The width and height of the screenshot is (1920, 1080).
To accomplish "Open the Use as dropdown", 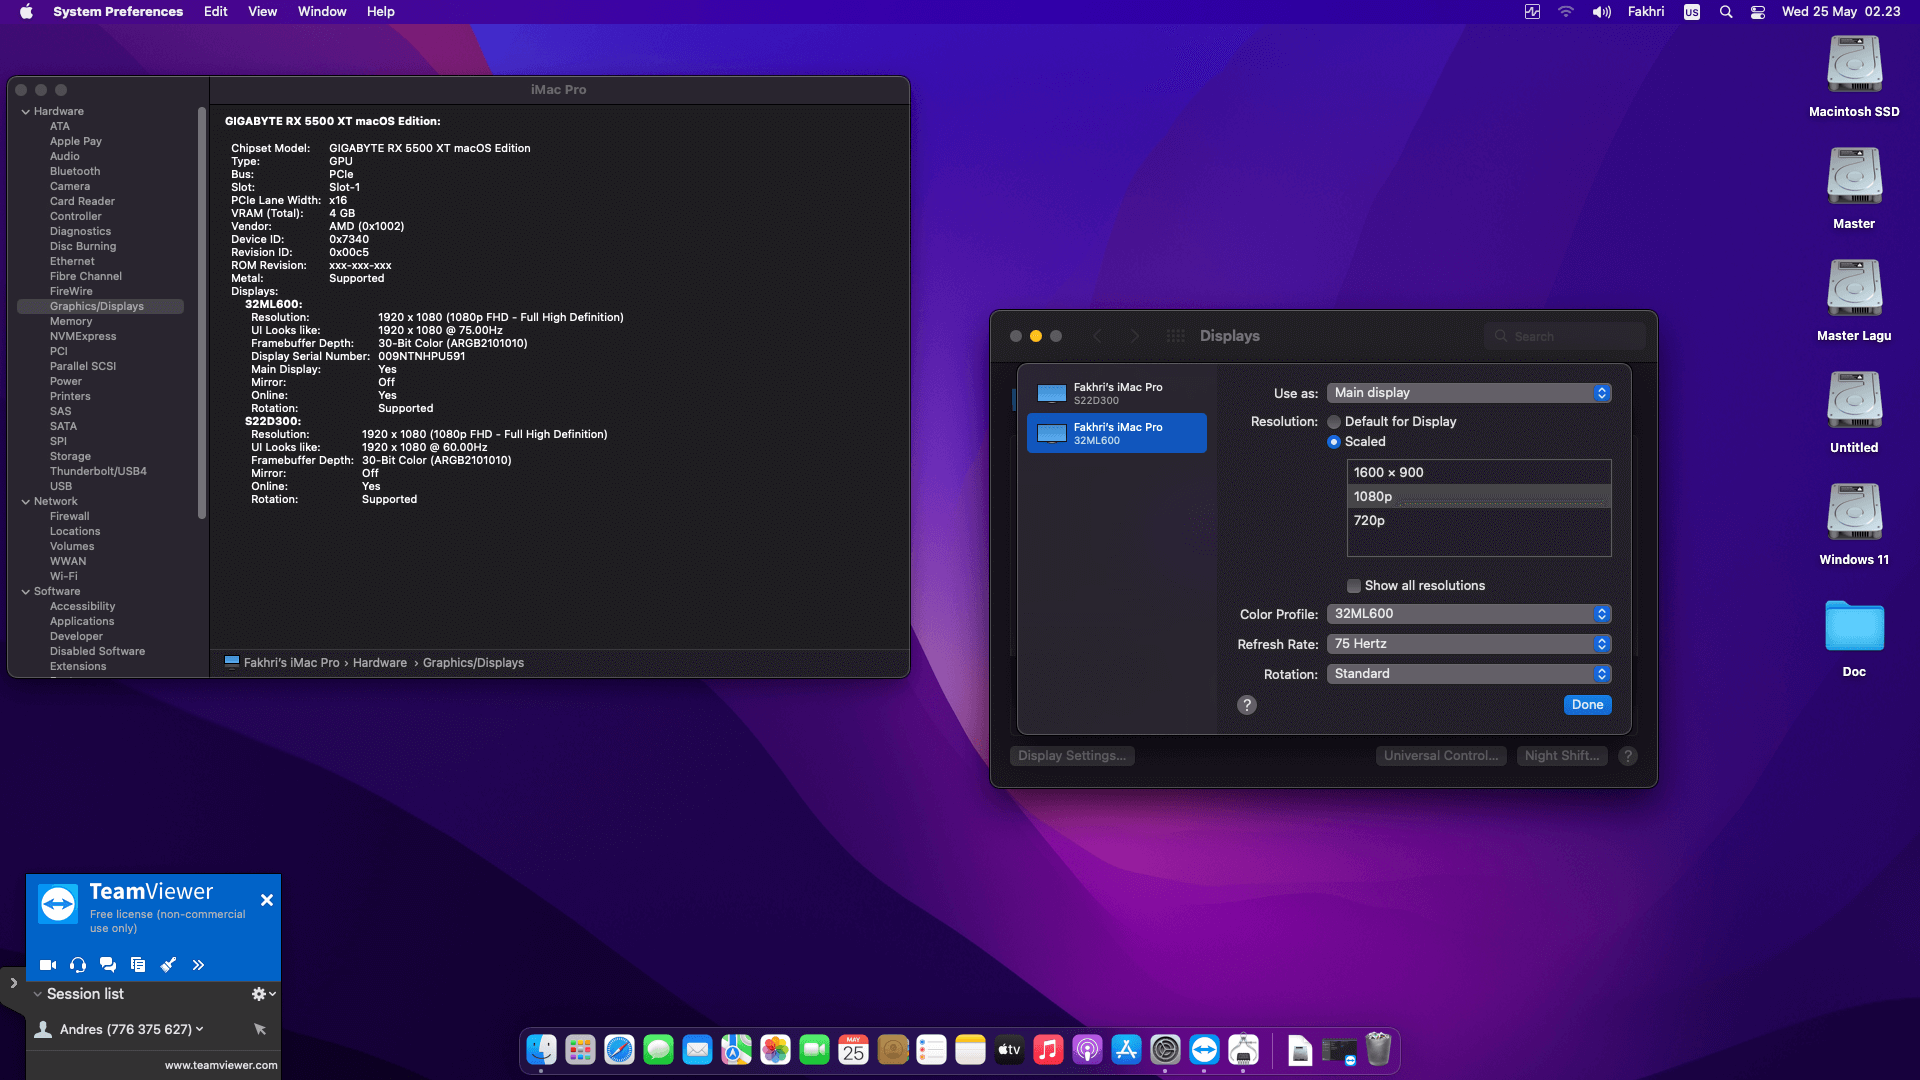I will (x=1469, y=393).
